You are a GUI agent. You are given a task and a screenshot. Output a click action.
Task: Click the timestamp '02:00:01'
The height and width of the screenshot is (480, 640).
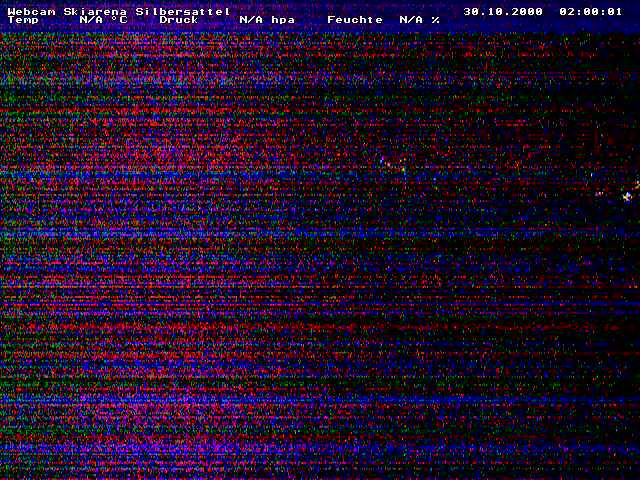pyautogui.click(x=591, y=11)
